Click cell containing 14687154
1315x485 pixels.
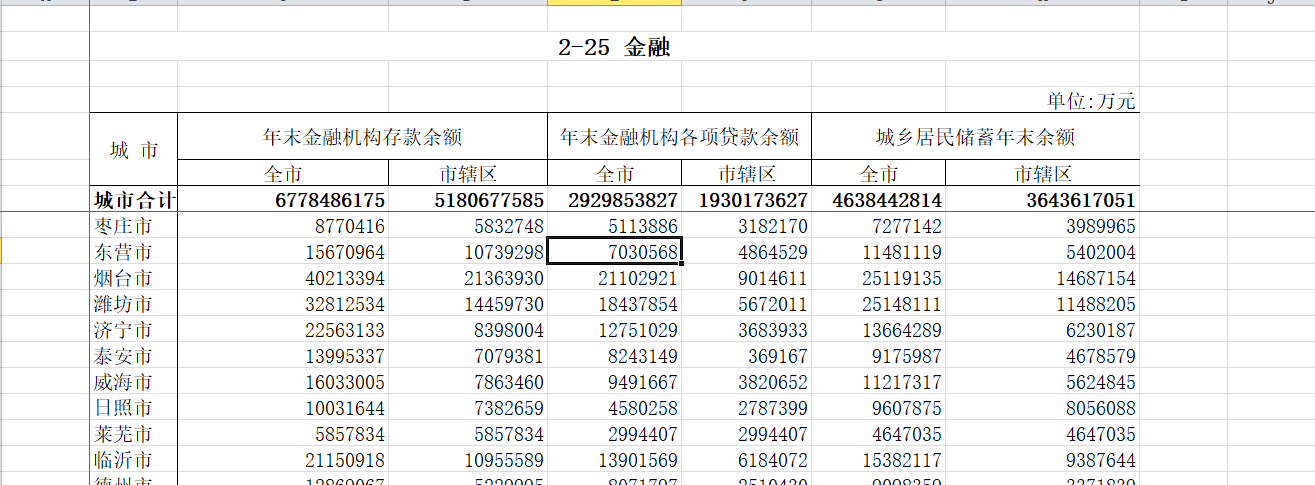(x=1042, y=278)
